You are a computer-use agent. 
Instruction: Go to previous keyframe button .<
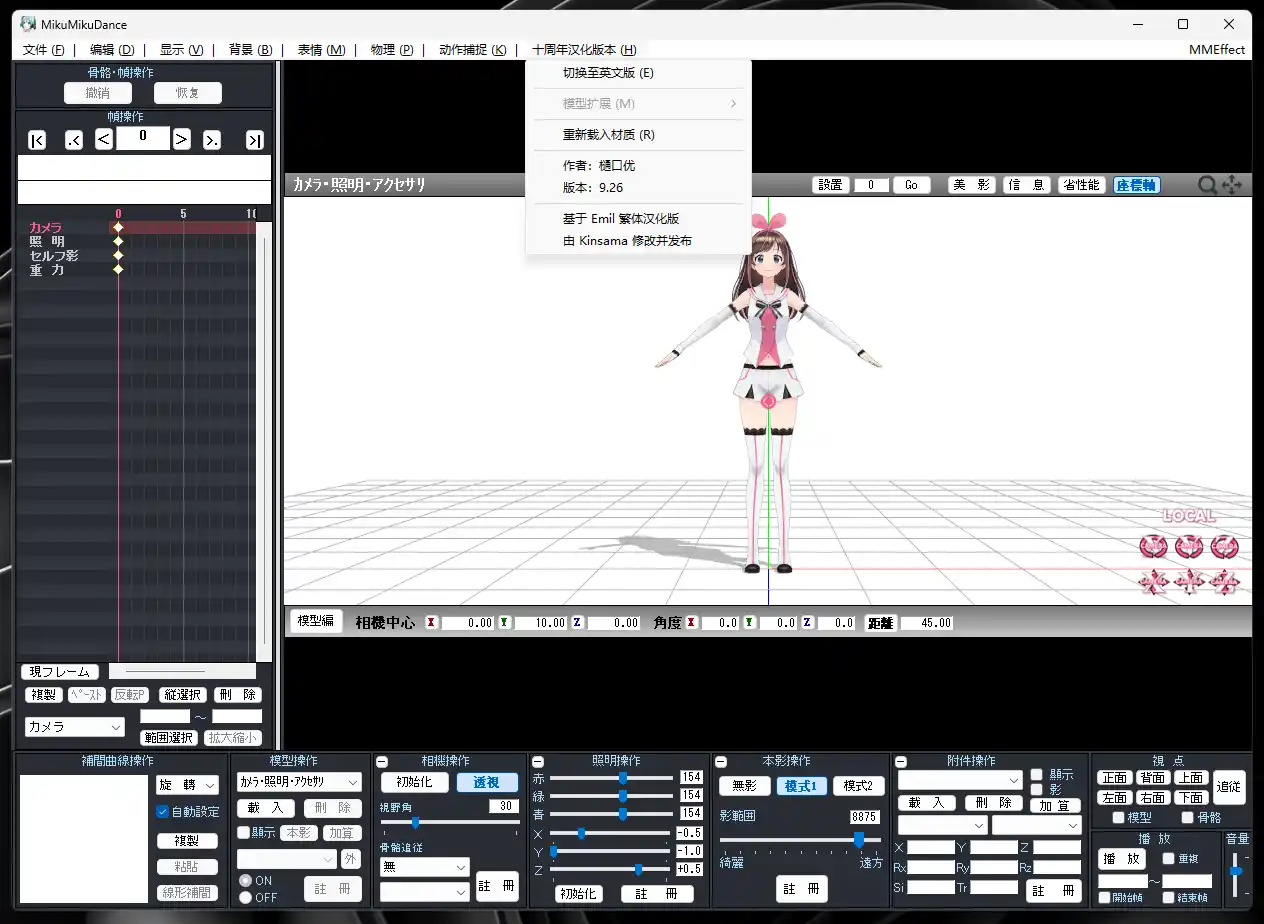(x=74, y=140)
